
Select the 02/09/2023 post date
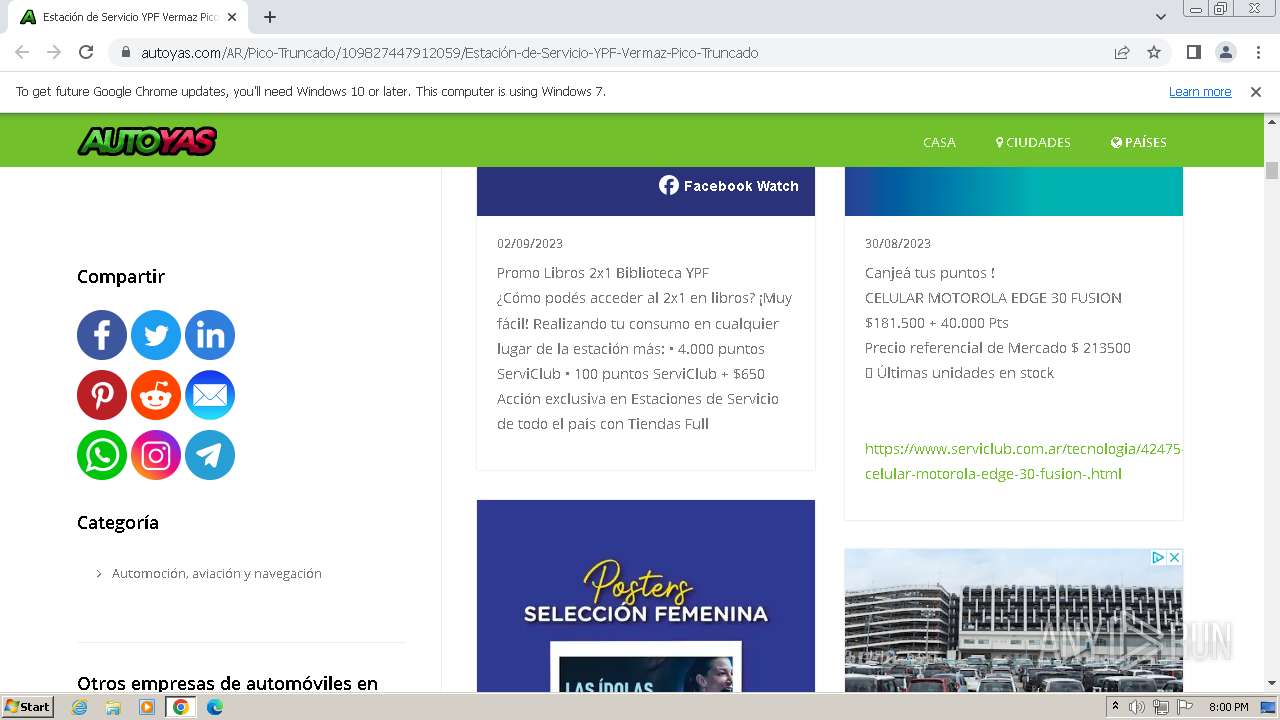530,243
